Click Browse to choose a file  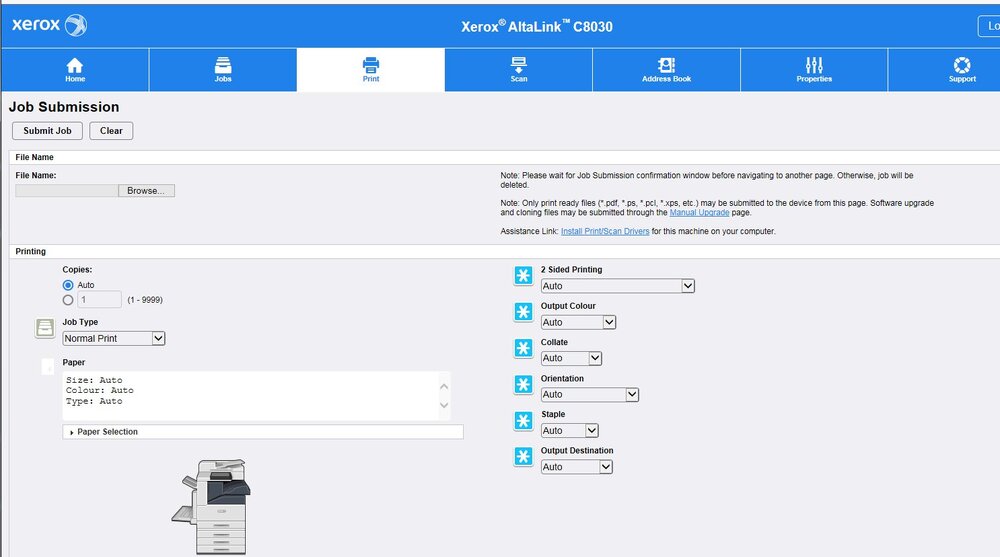[146, 191]
